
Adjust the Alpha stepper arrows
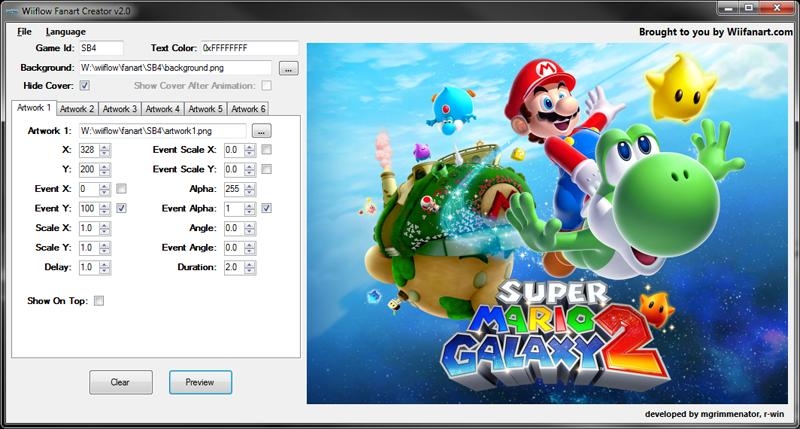click(249, 189)
